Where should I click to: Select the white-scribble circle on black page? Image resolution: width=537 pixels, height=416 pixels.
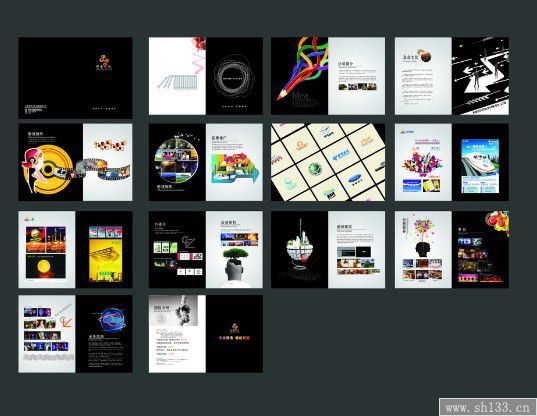pyautogui.click(x=234, y=78)
